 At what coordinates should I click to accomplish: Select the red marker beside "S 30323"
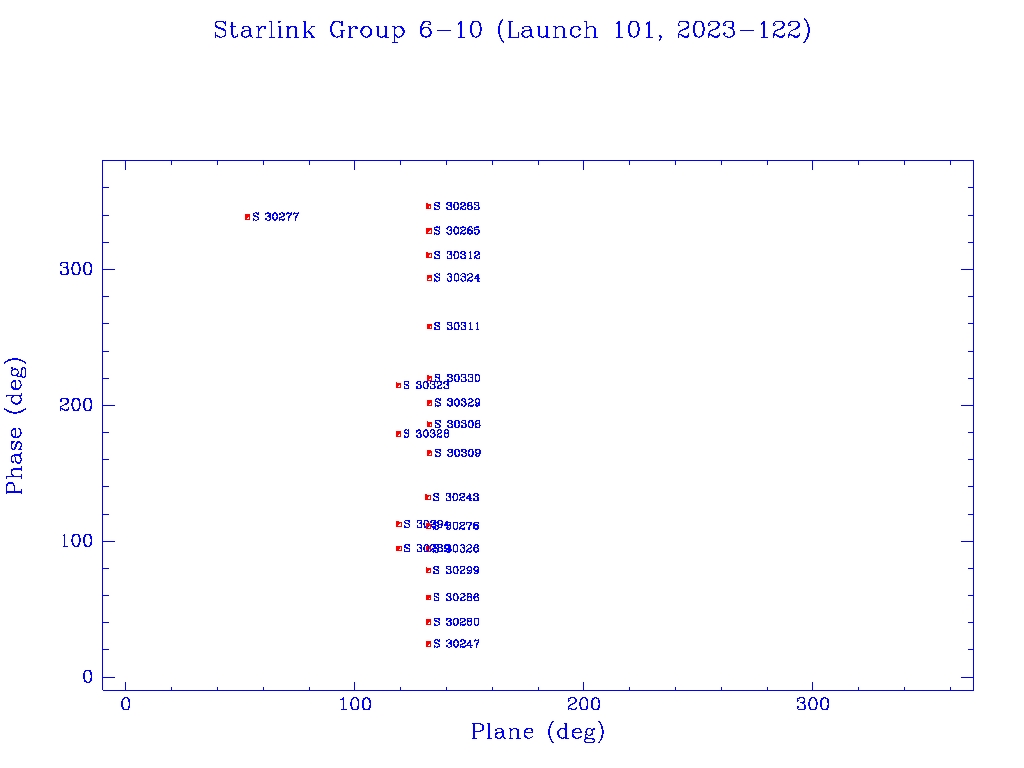[398, 385]
